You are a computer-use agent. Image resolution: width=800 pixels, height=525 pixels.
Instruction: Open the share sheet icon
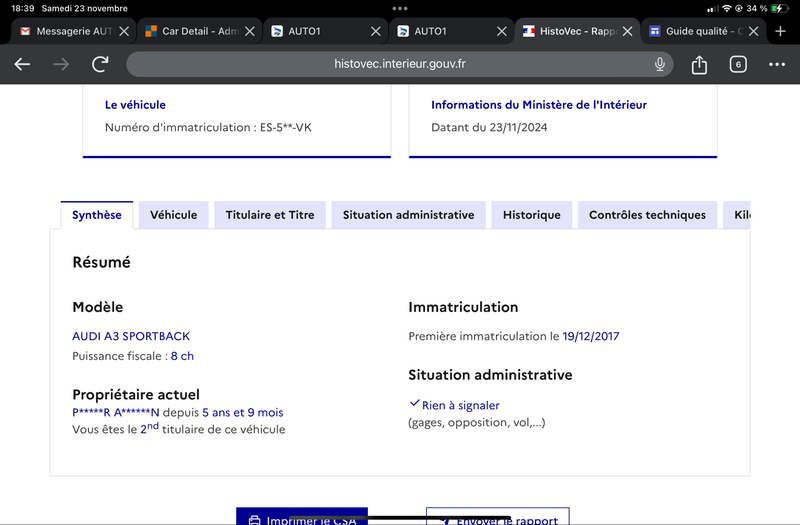pos(699,65)
